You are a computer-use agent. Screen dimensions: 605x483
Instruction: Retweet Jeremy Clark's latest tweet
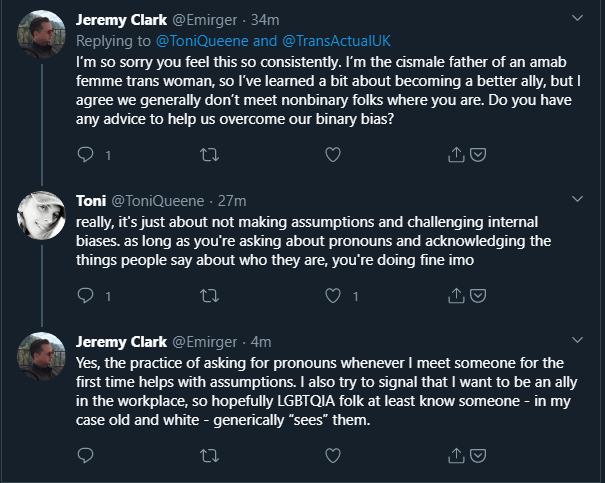[x=210, y=454]
